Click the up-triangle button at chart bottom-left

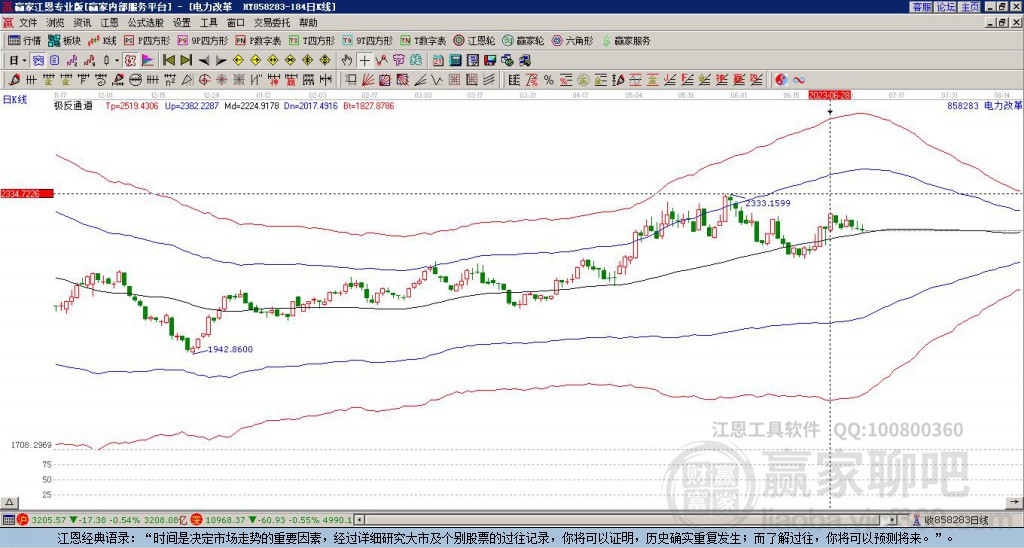tap(9, 503)
